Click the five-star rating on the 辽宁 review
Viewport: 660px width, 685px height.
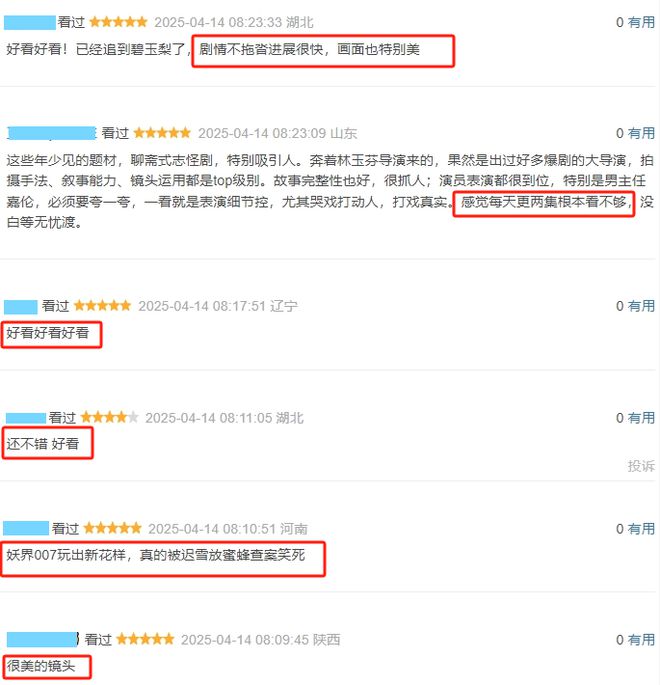pyautogui.click(x=103, y=305)
